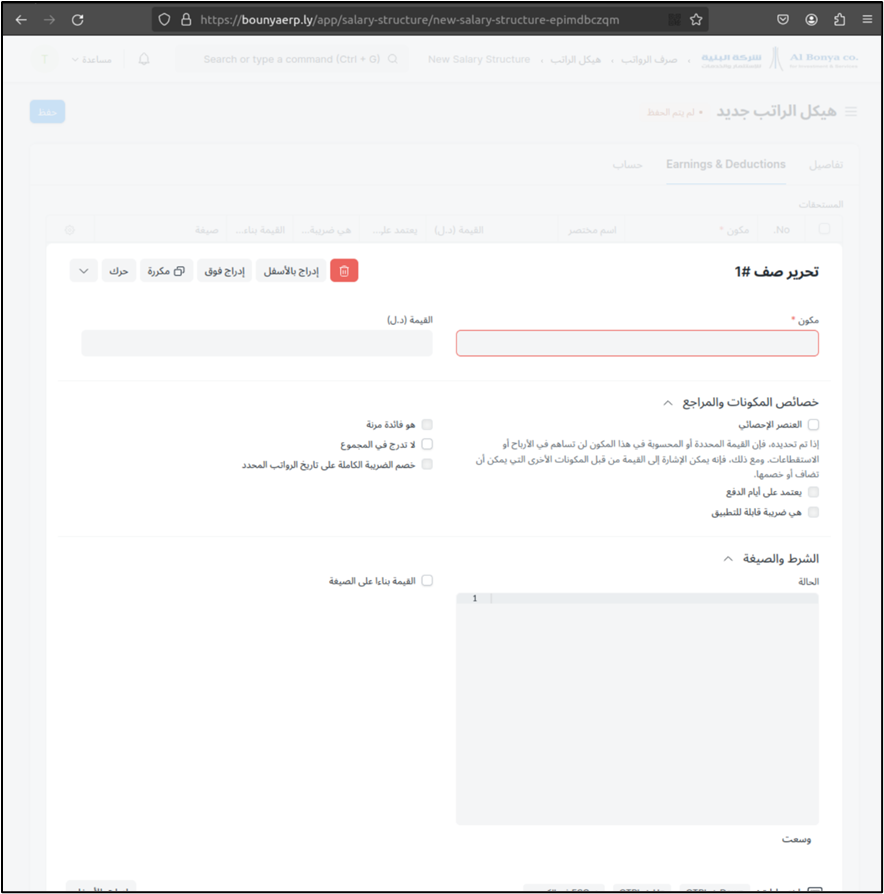Collapse the الشرط والصيغة section

click(727, 559)
